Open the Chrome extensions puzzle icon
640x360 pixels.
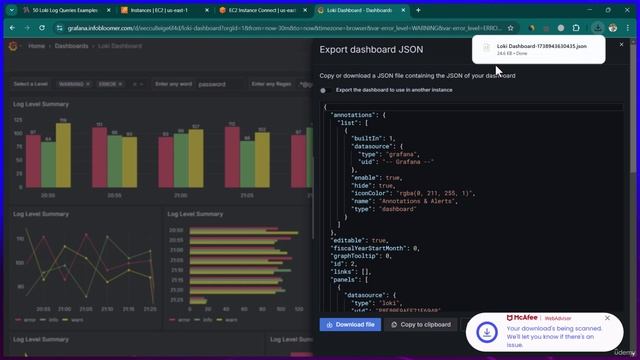click(576, 28)
